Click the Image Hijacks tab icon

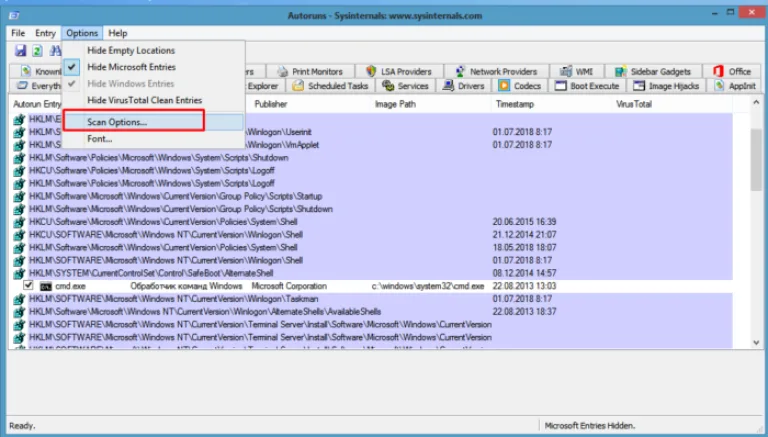(639, 86)
